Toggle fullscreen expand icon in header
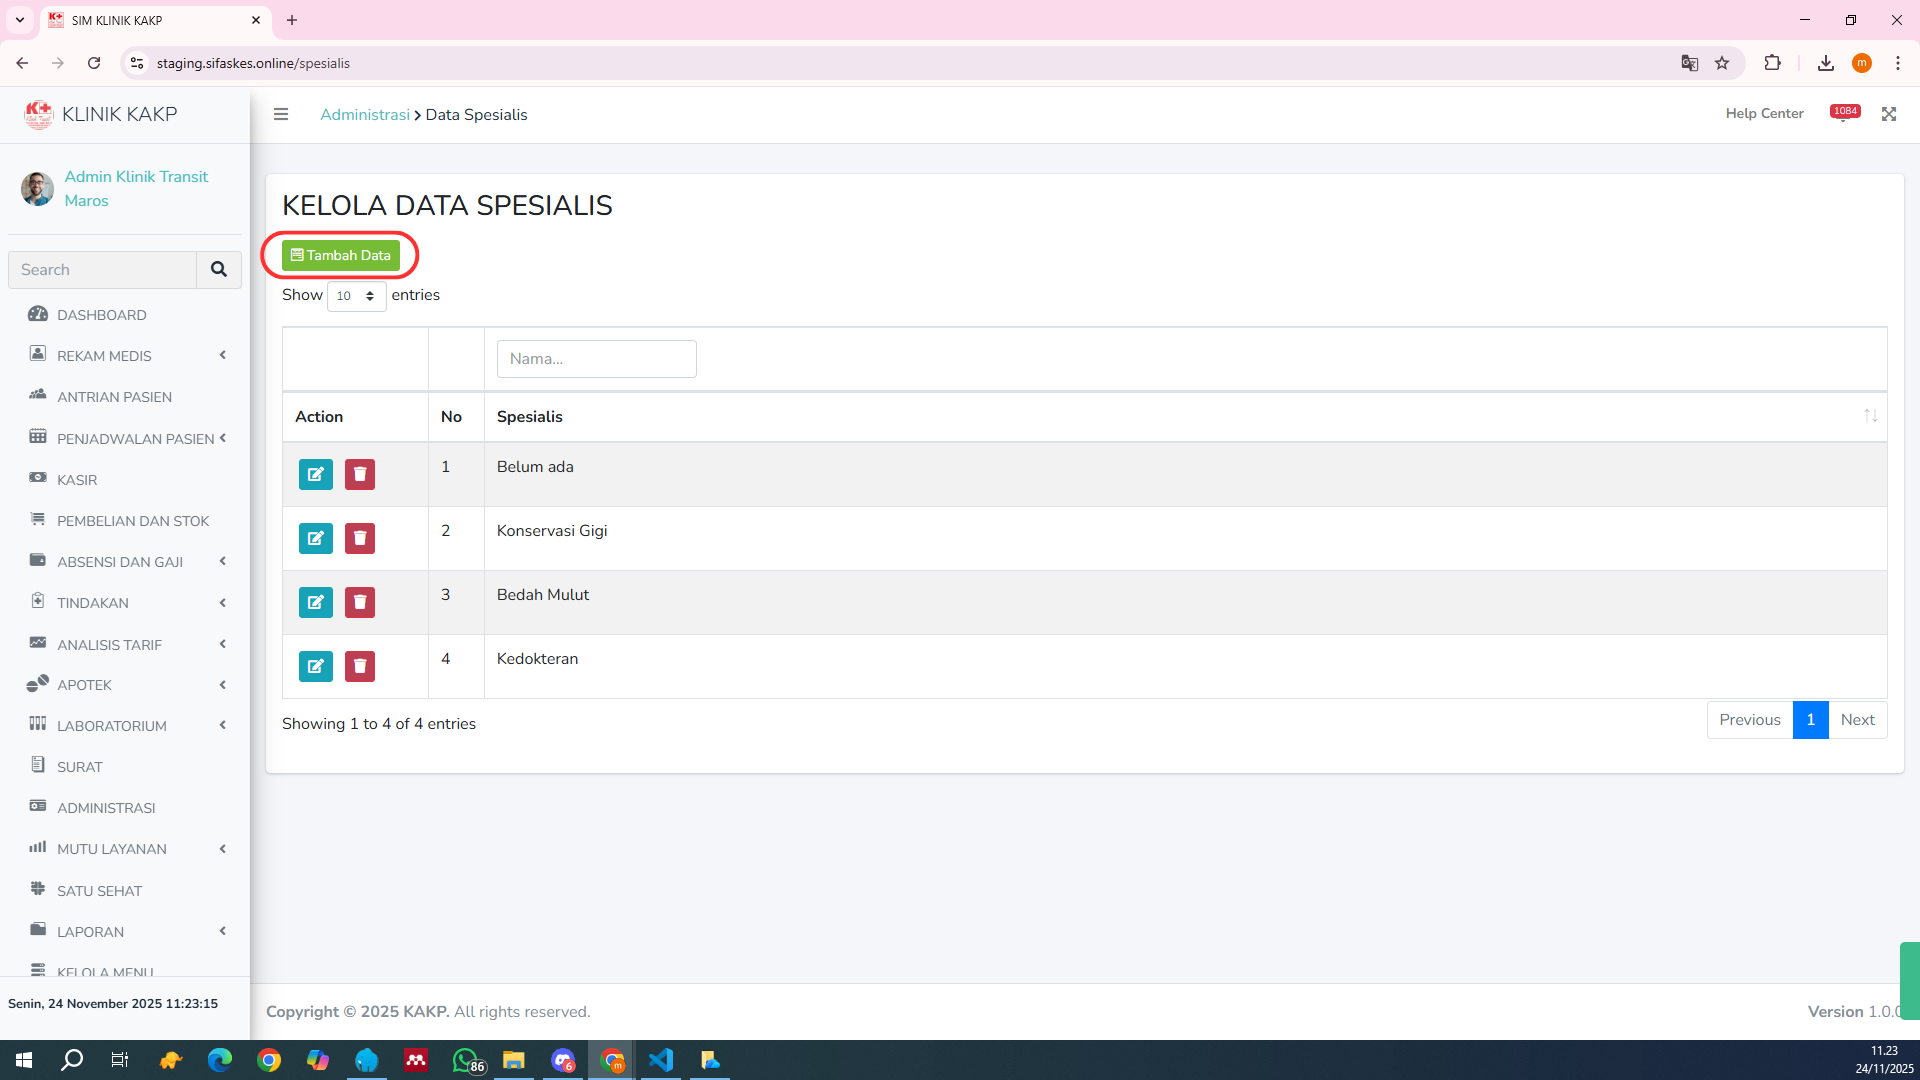 (x=1888, y=114)
